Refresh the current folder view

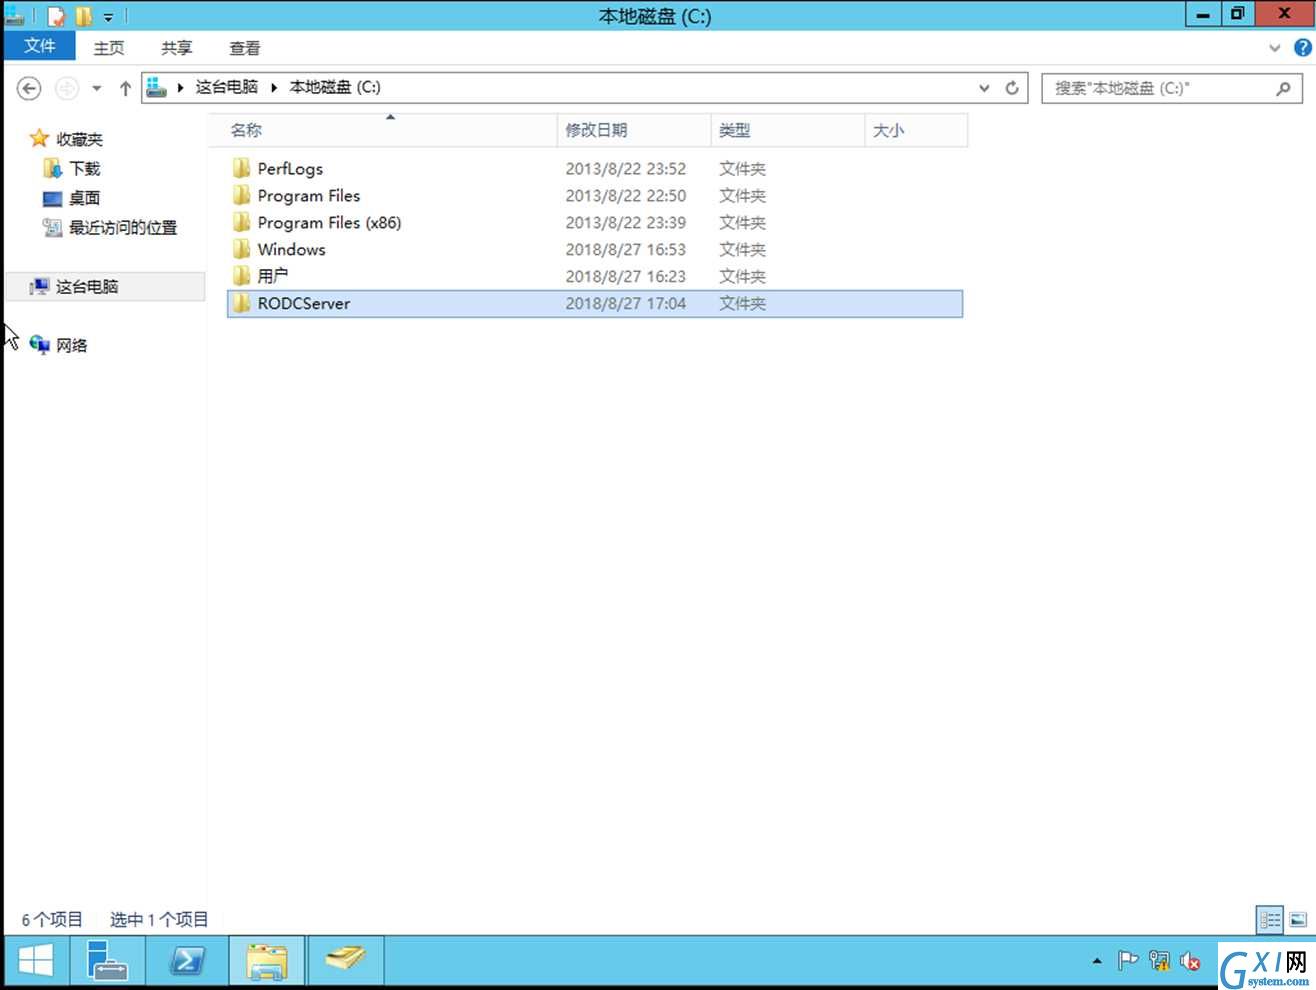1012,88
